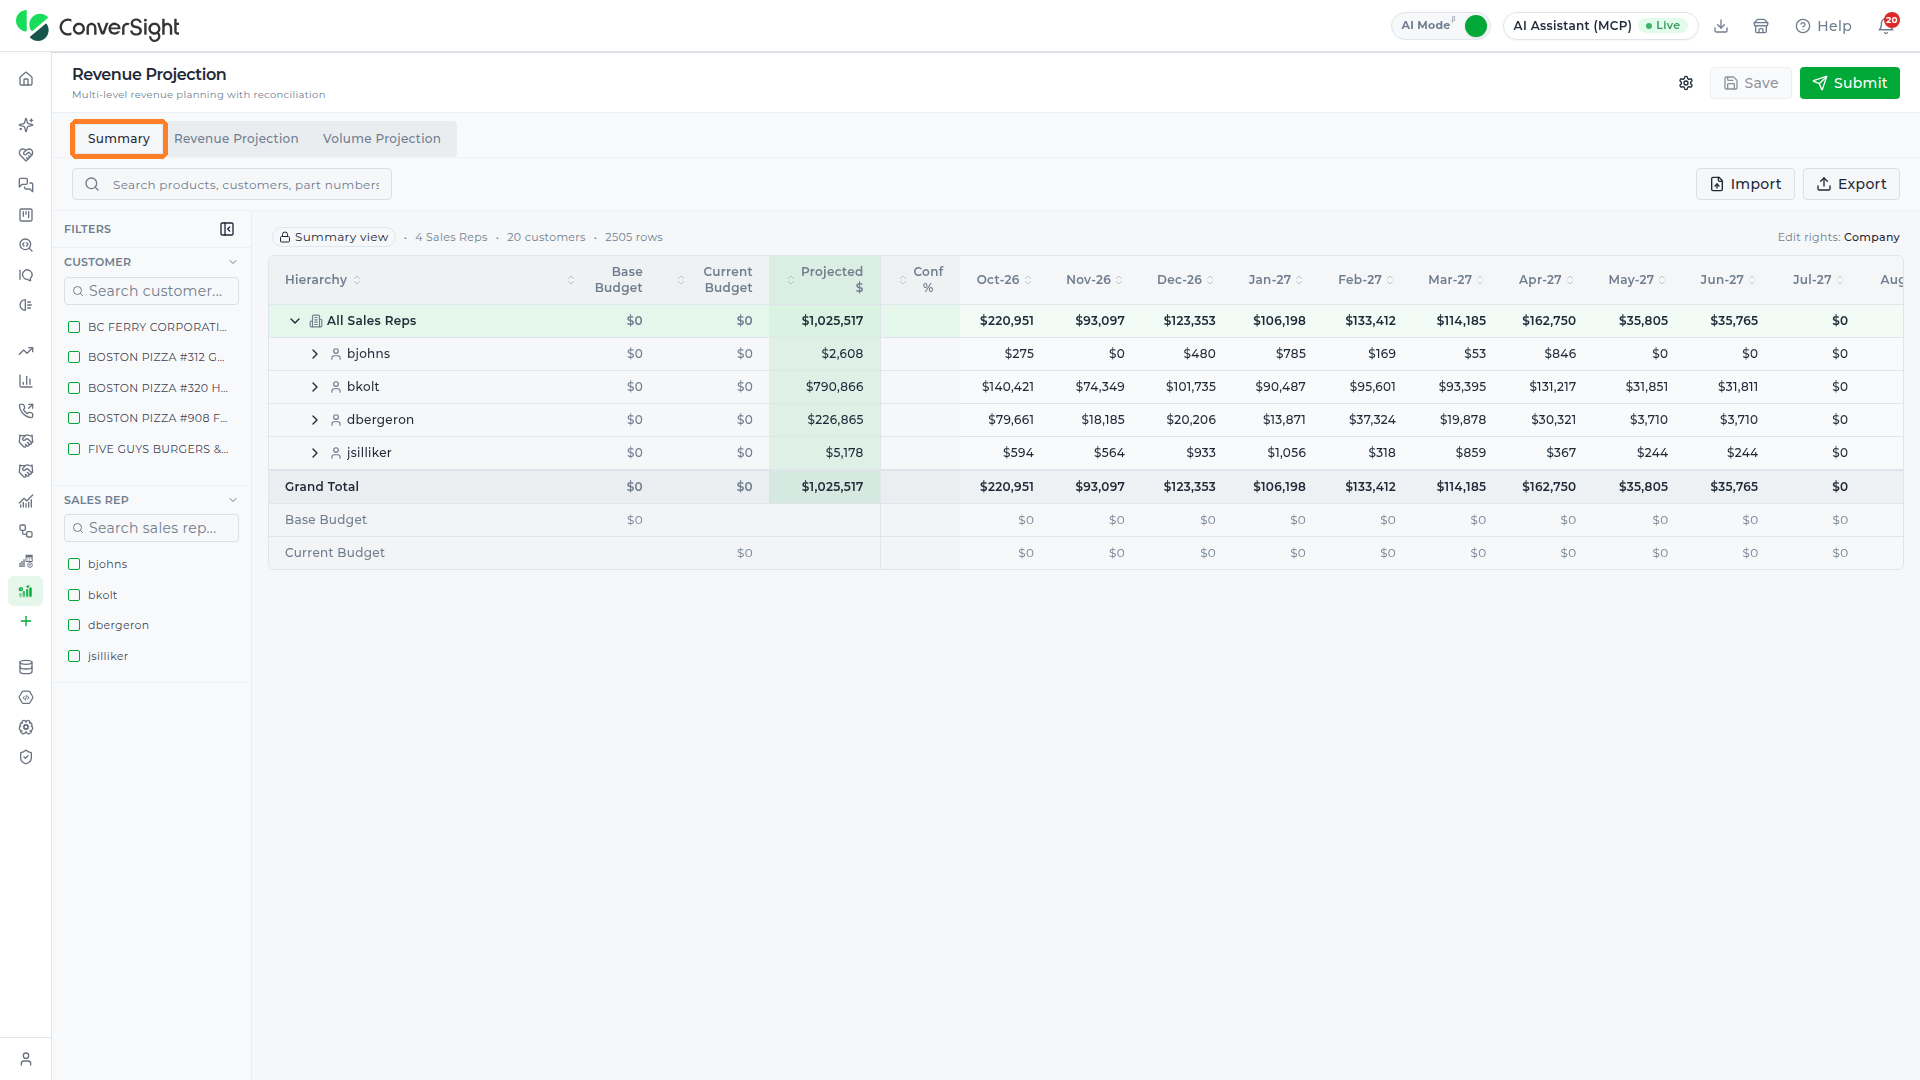This screenshot has height=1080, width=1920.
Task: Check the BOSTON PIZZA #320 customer filter
Action: 74,388
